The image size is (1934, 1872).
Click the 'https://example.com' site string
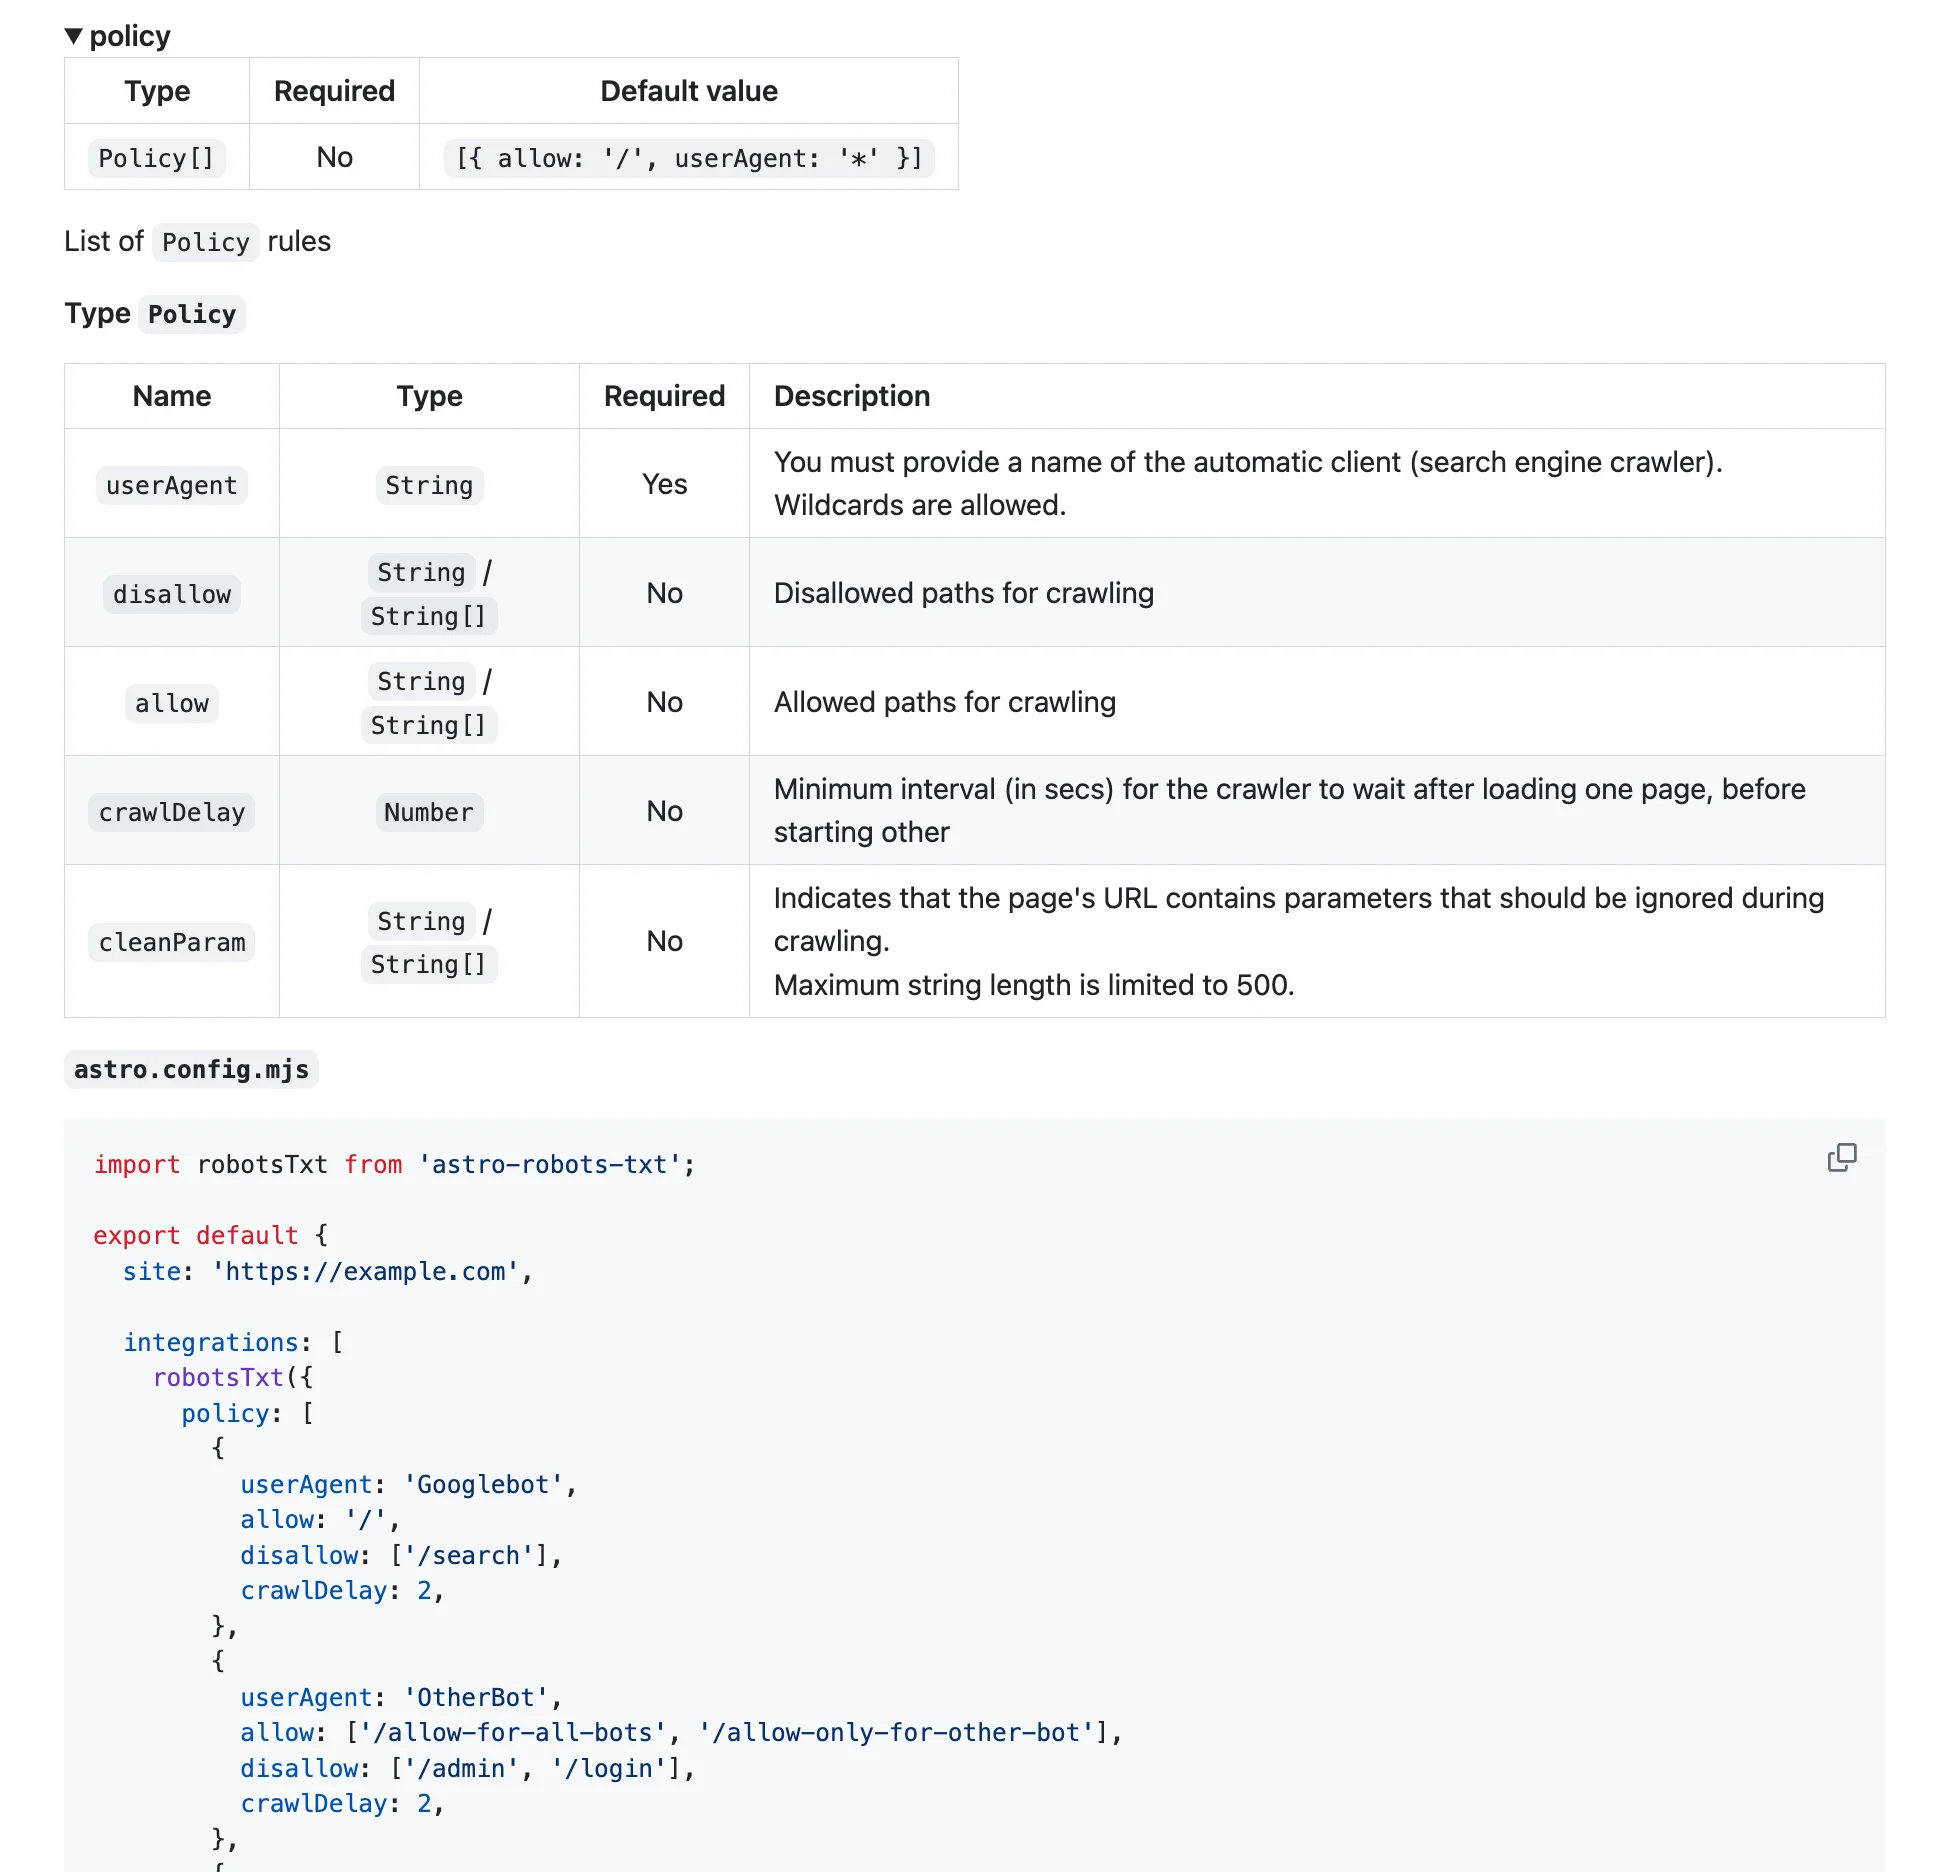coord(365,1271)
